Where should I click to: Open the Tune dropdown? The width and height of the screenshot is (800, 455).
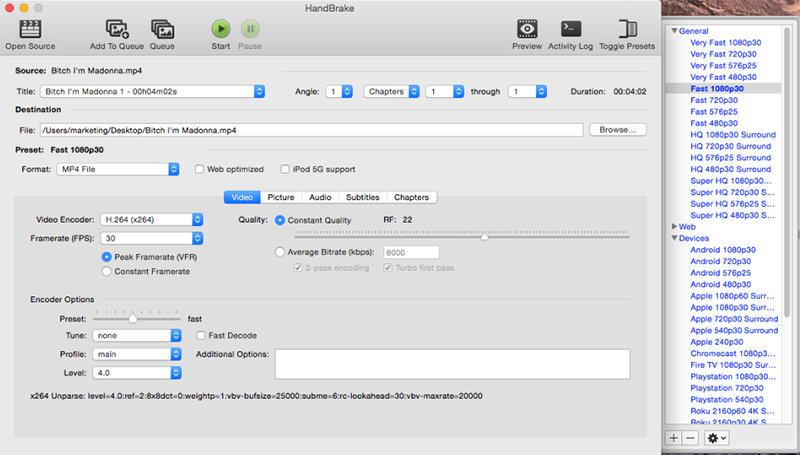tap(137, 336)
